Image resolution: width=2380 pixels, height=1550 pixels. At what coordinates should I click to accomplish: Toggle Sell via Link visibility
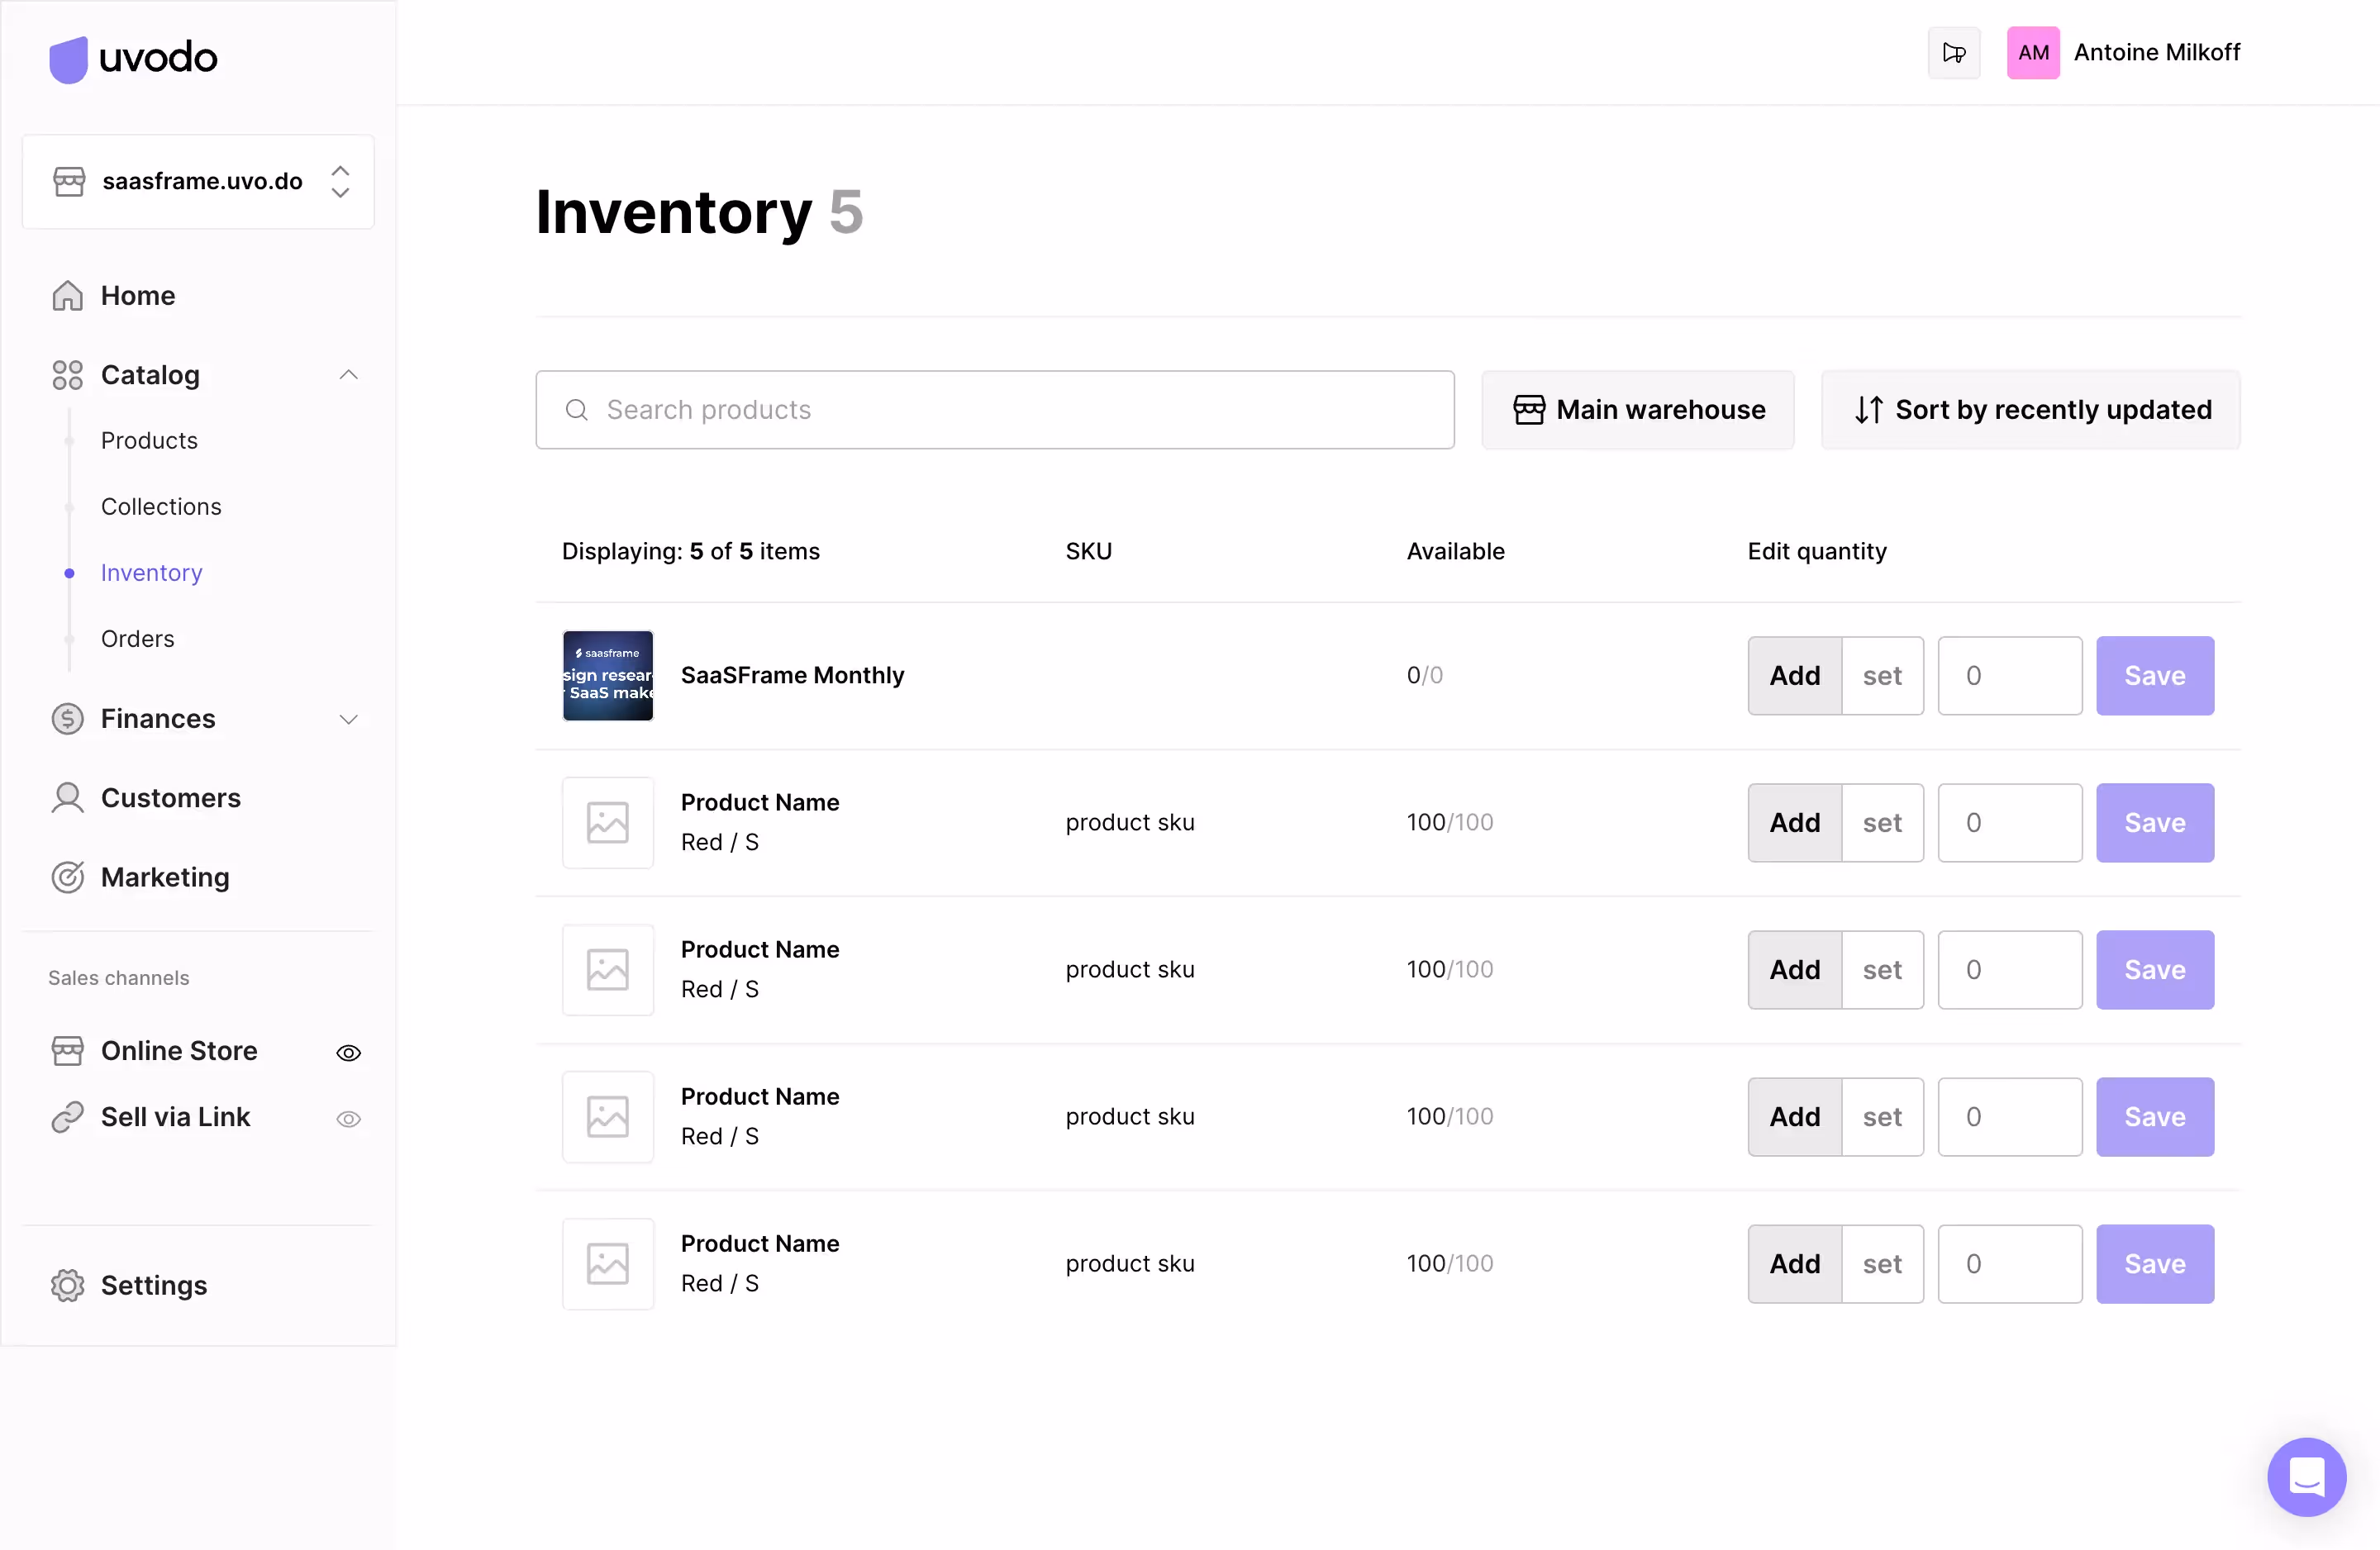pos(348,1117)
